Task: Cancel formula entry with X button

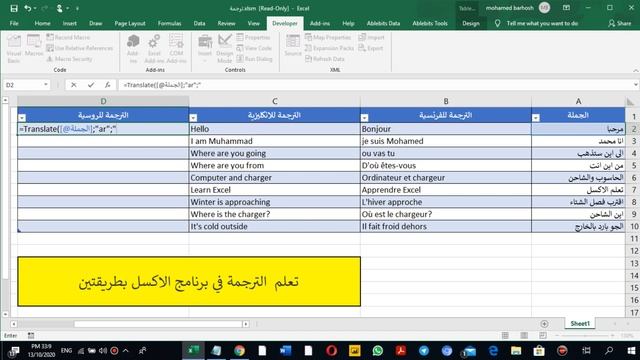Action: pyautogui.click(x=73, y=85)
